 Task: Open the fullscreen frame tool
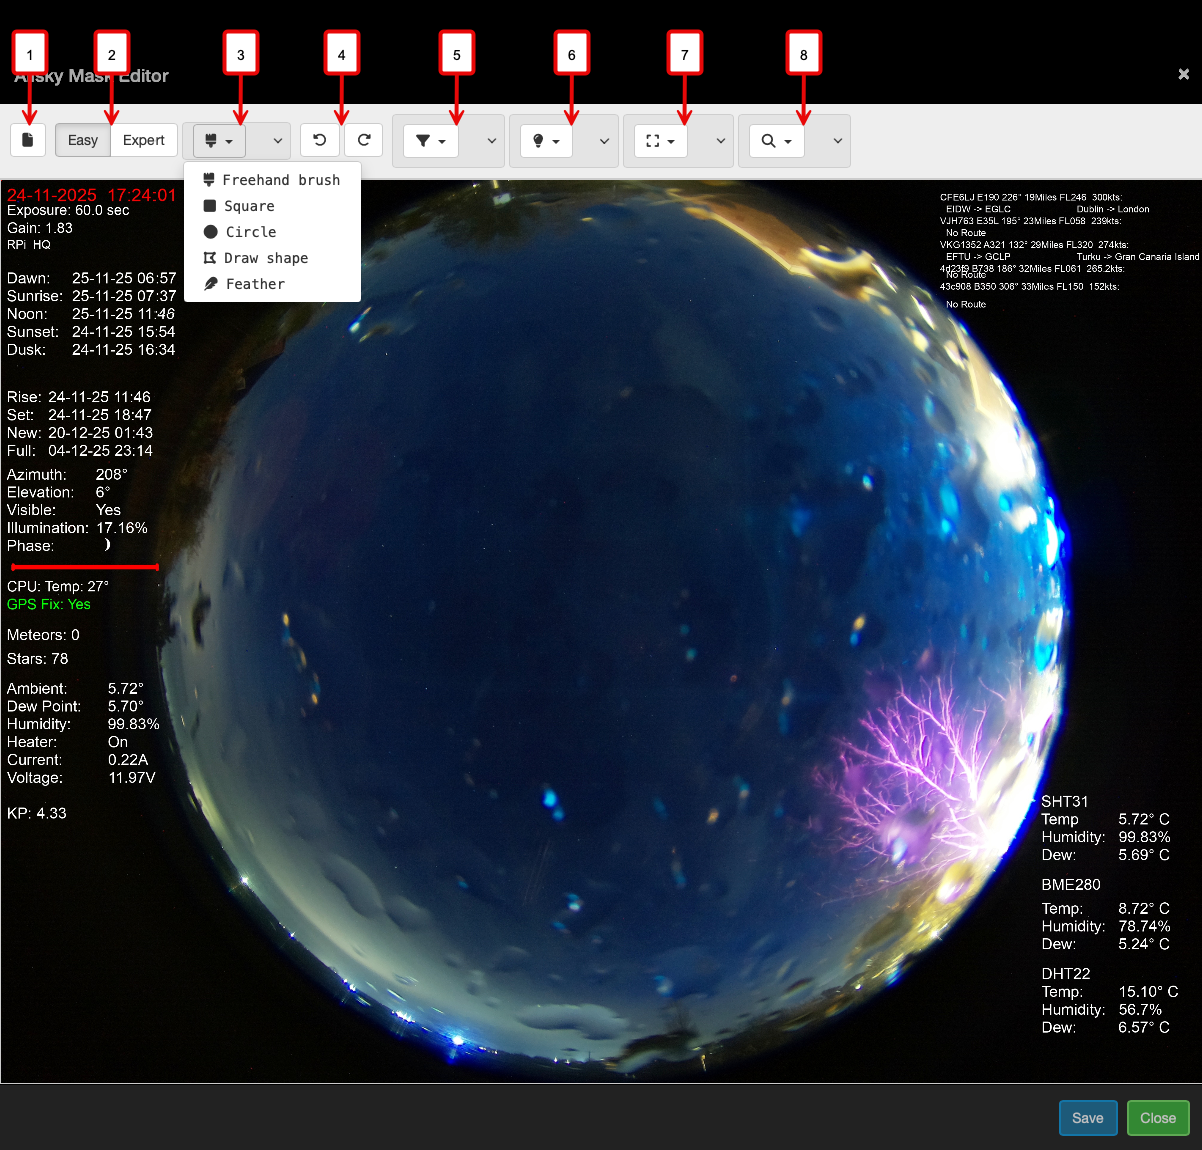click(x=660, y=141)
